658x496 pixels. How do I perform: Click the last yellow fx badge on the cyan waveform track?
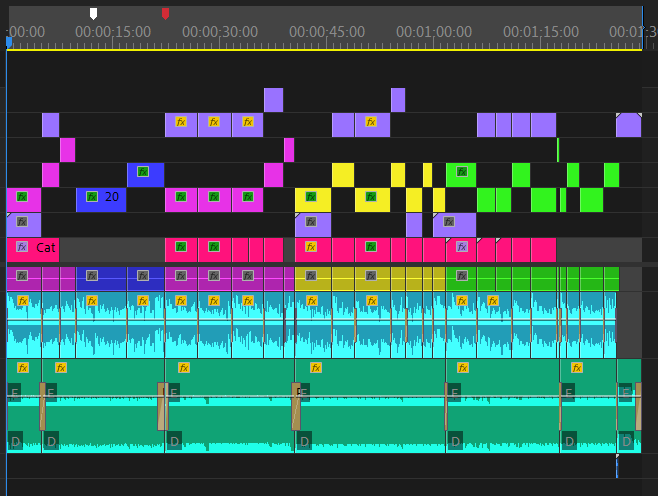point(493,301)
